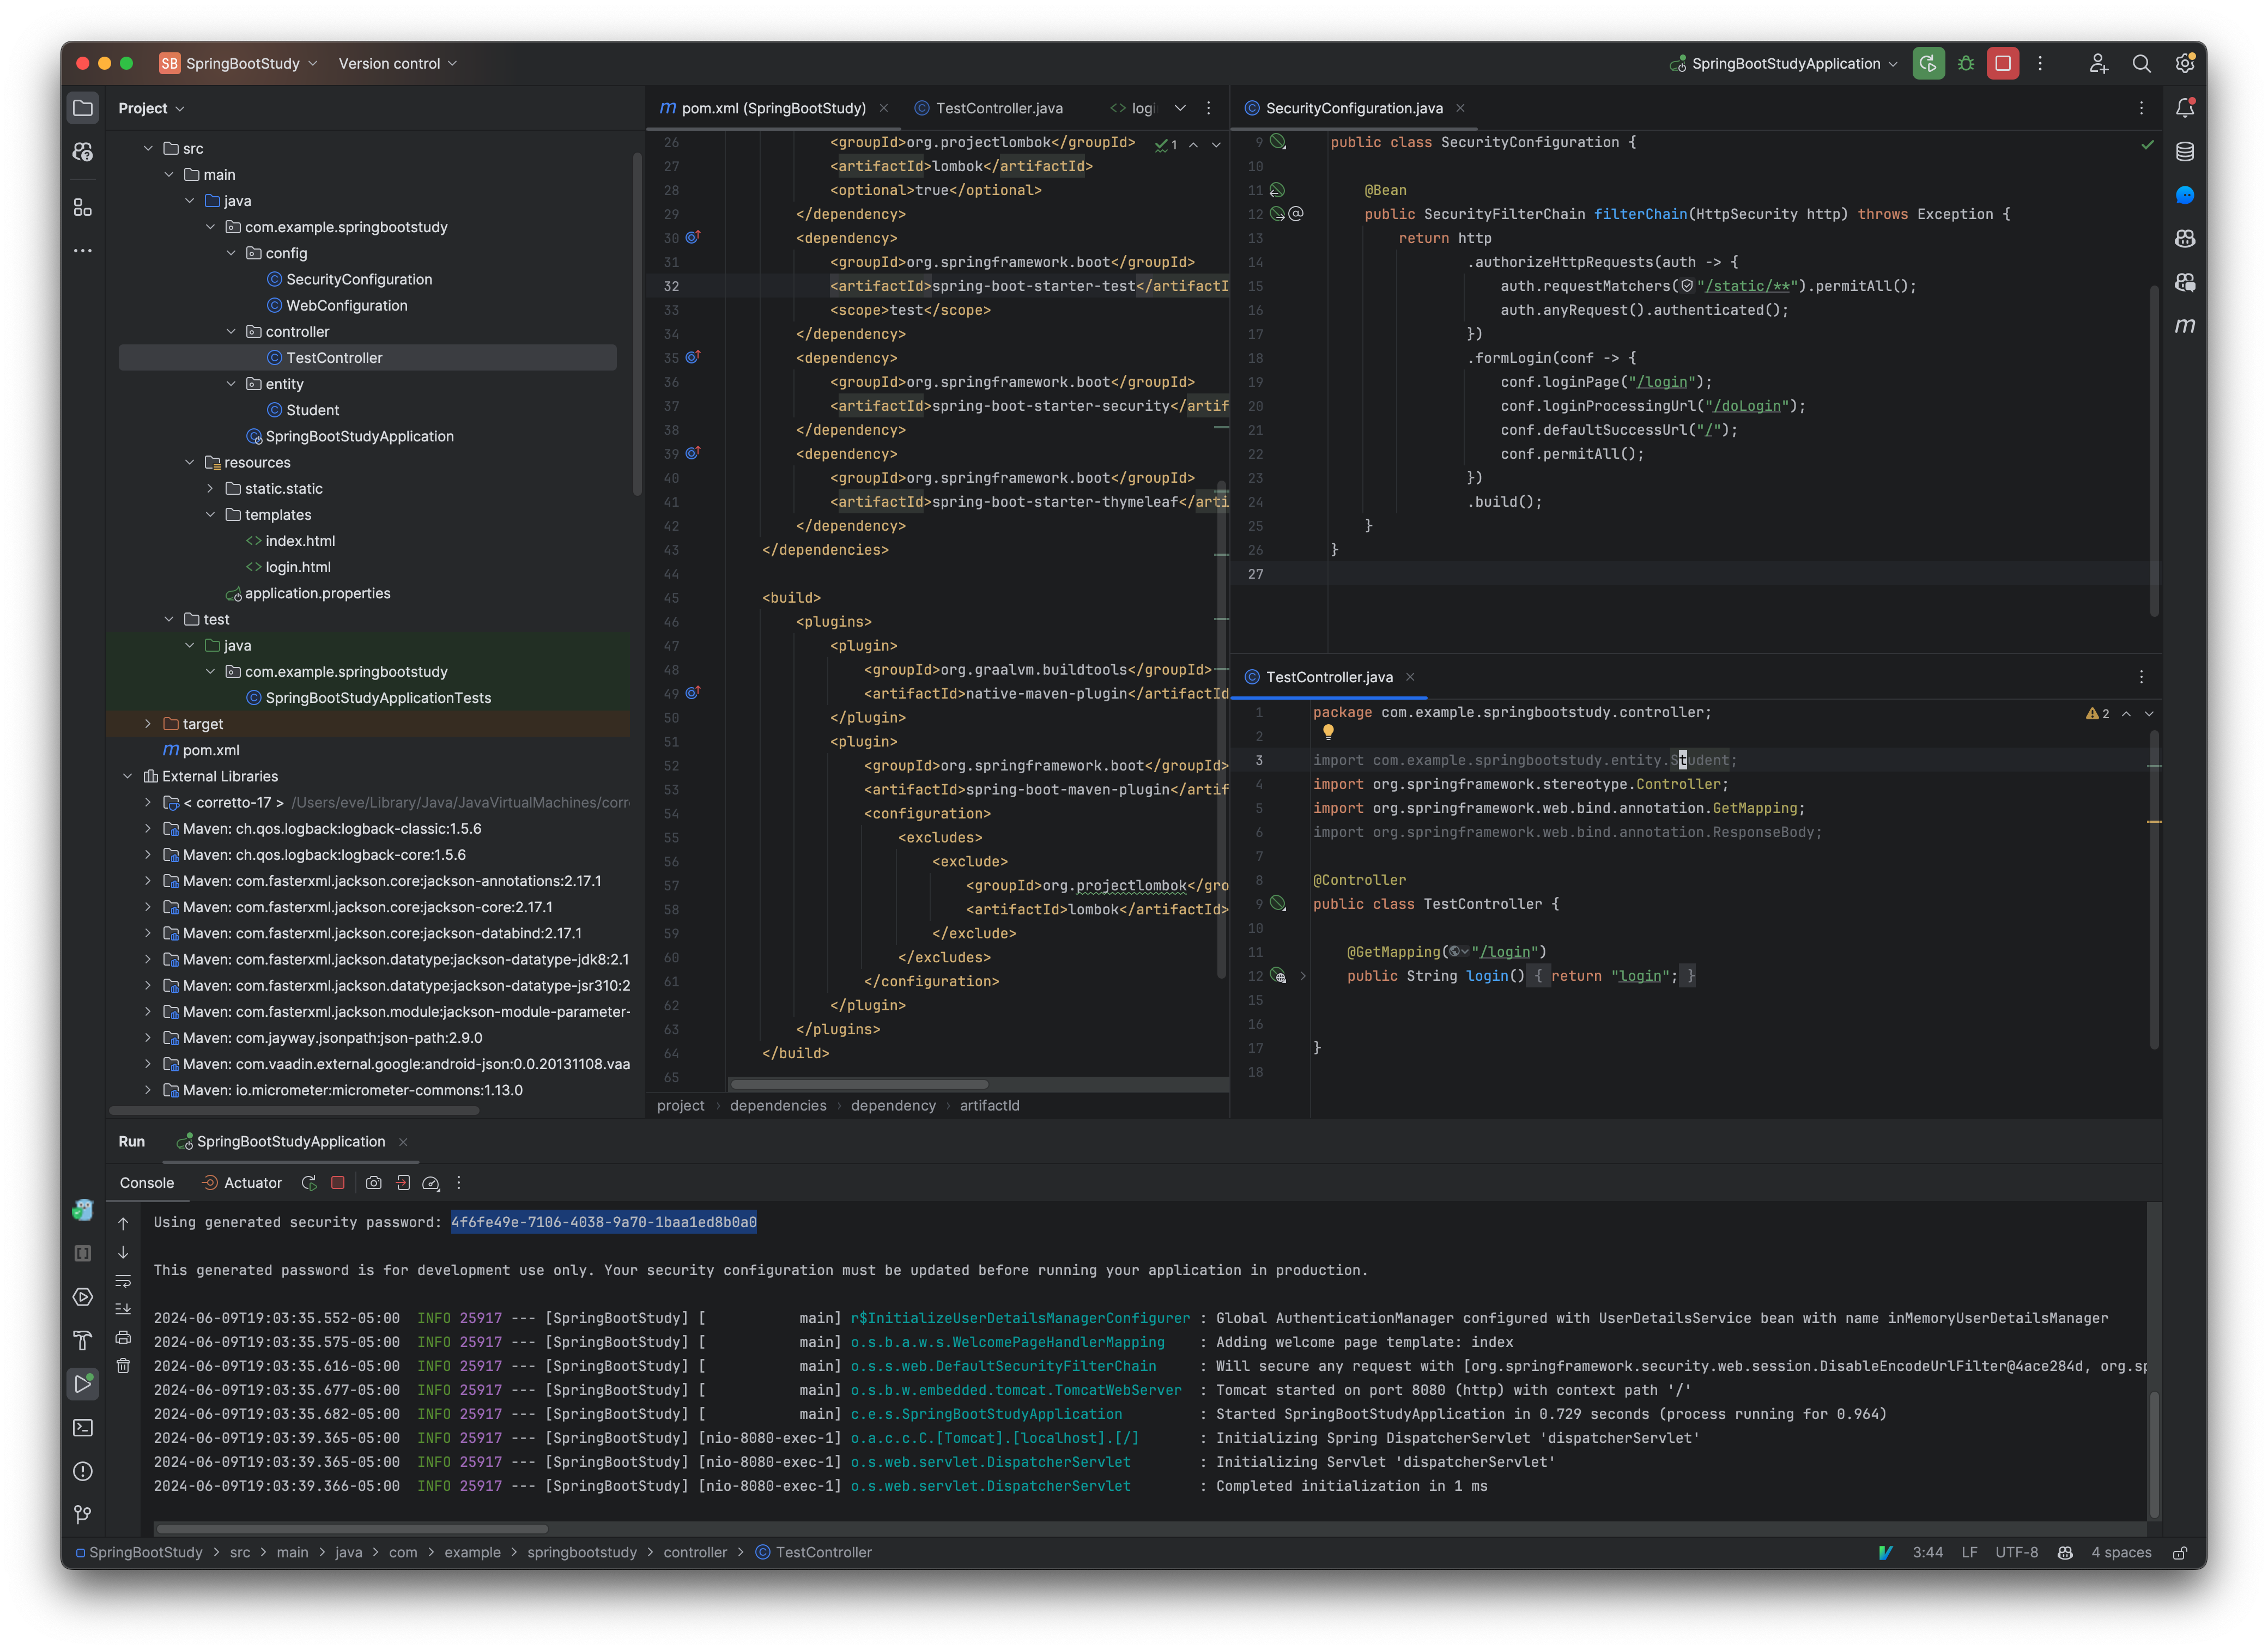Open the Database tool window on the right sidebar

(2185, 151)
